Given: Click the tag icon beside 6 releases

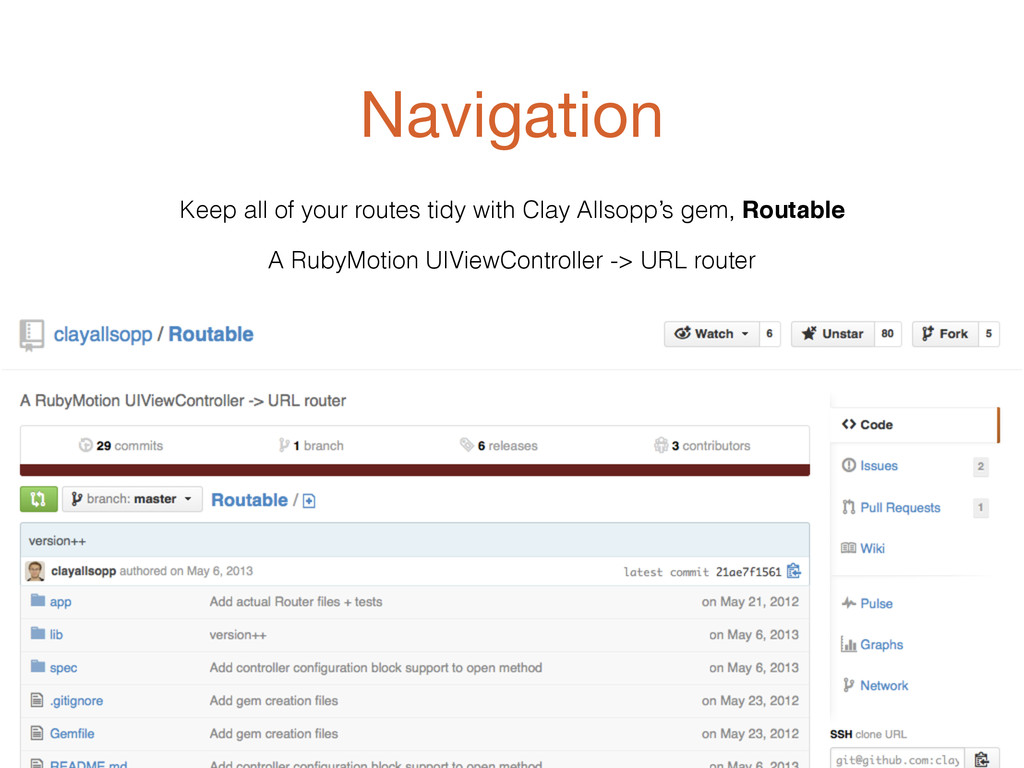Looking at the screenshot, I should [x=466, y=445].
